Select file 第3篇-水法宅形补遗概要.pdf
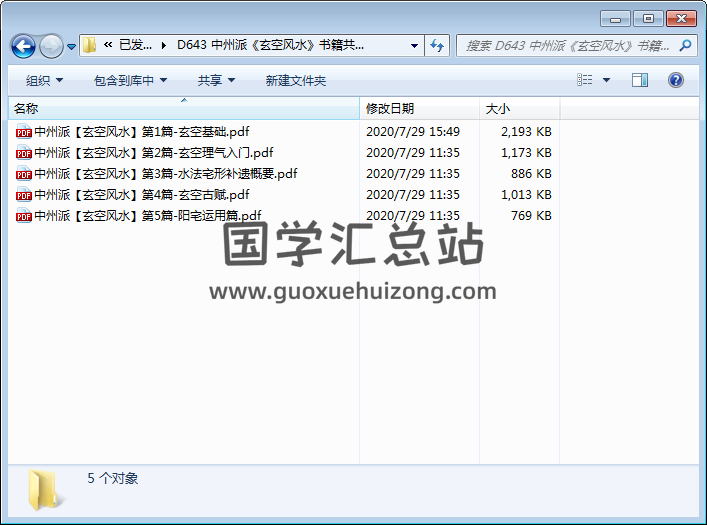Screen dimensions: 707x525 [x=165, y=174]
